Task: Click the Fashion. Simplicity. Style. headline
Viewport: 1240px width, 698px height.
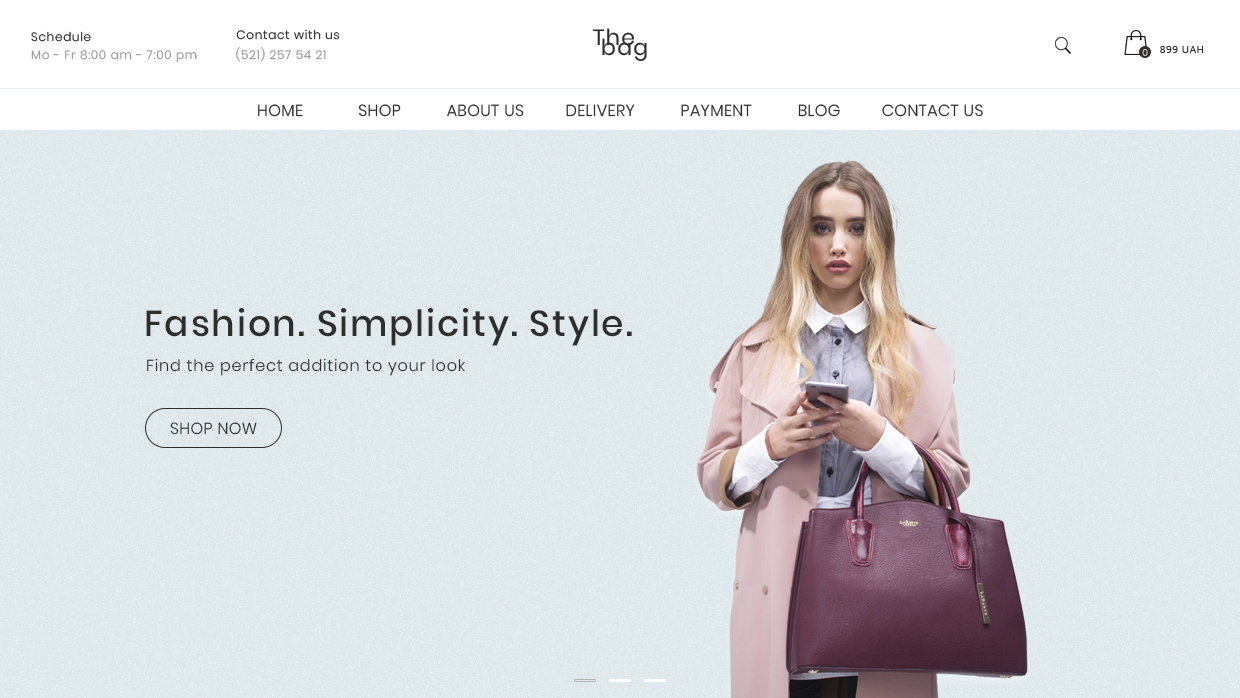Action: click(389, 324)
